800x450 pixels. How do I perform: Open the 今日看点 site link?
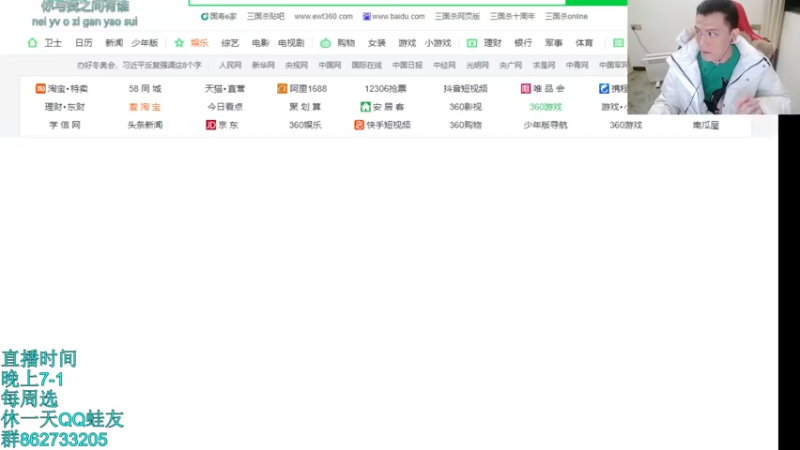click(225, 107)
